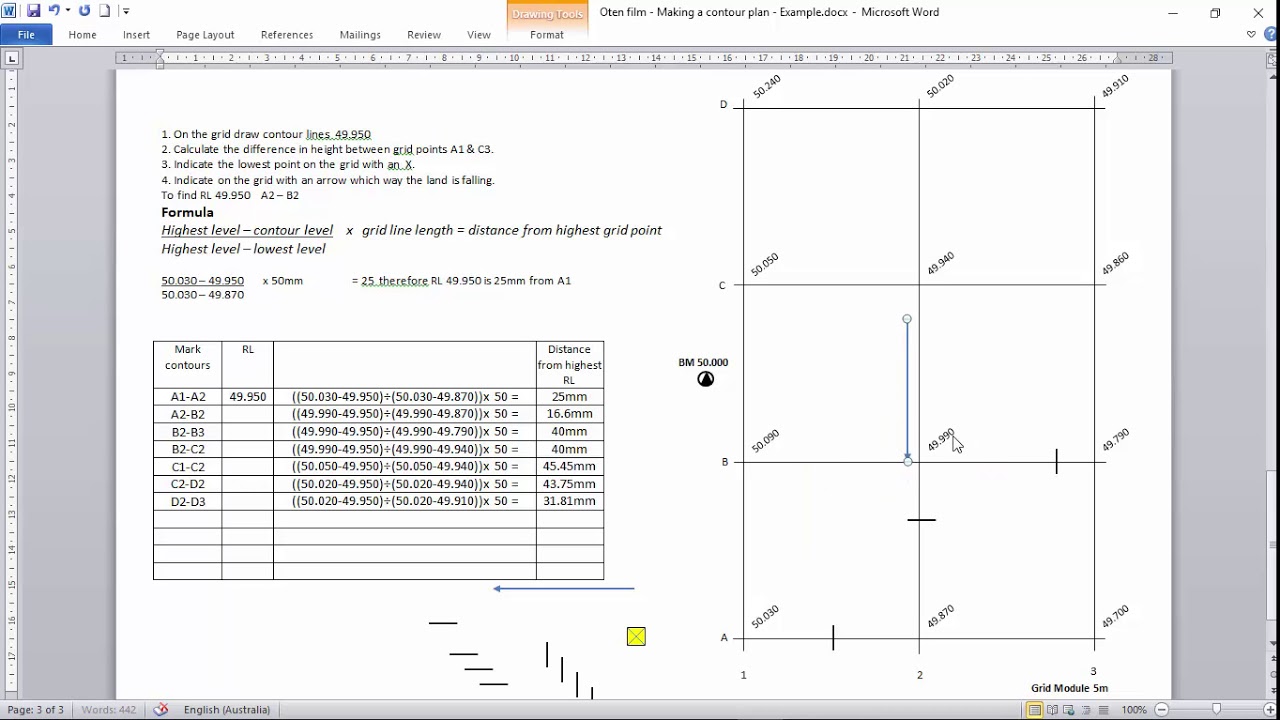The width and height of the screenshot is (1280, 720).
Task: Click the row label 'D' on the grid
Action: [724, 105]
